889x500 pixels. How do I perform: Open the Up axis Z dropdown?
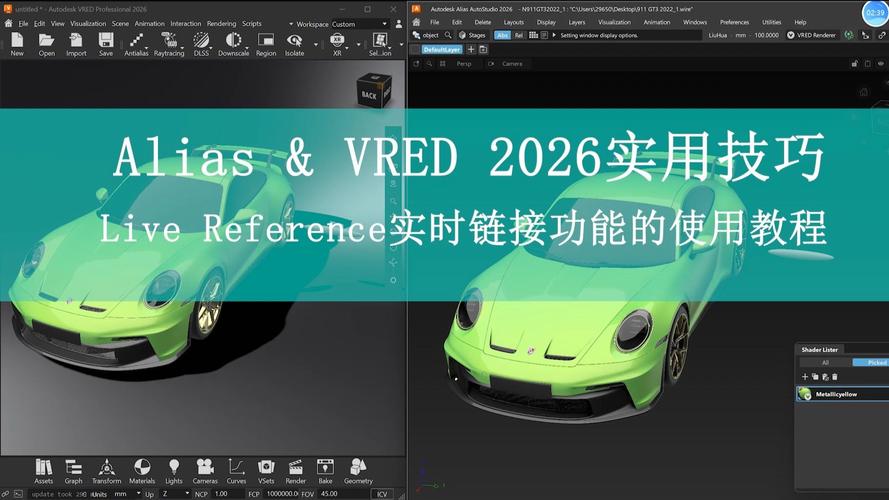[175, 494]
